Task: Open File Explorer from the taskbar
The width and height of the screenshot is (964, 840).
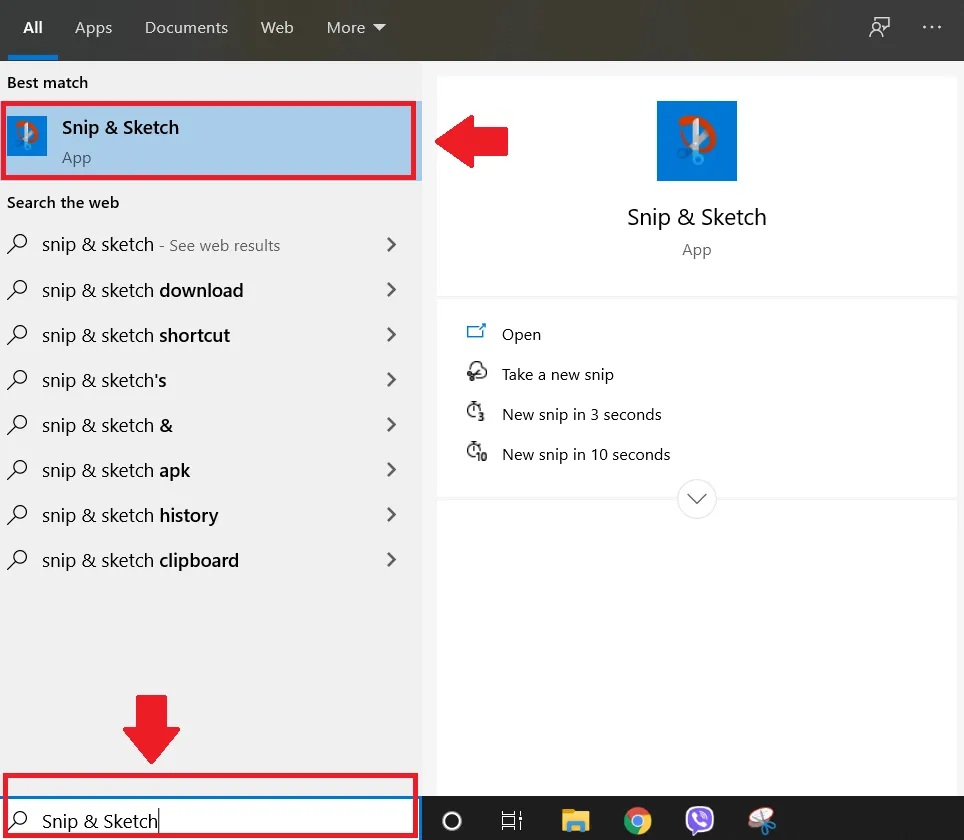Action: 575,822
